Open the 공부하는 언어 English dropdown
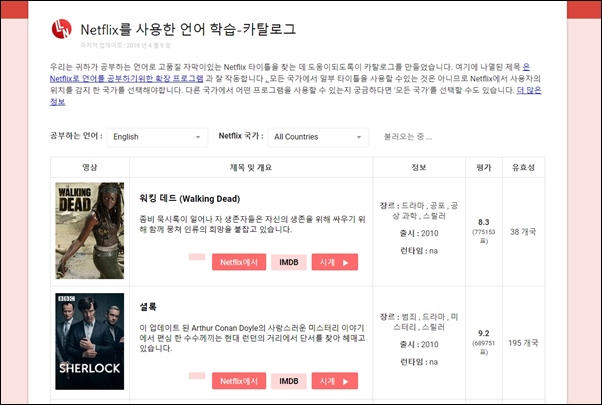602x405 pixels. click(157, 137)
